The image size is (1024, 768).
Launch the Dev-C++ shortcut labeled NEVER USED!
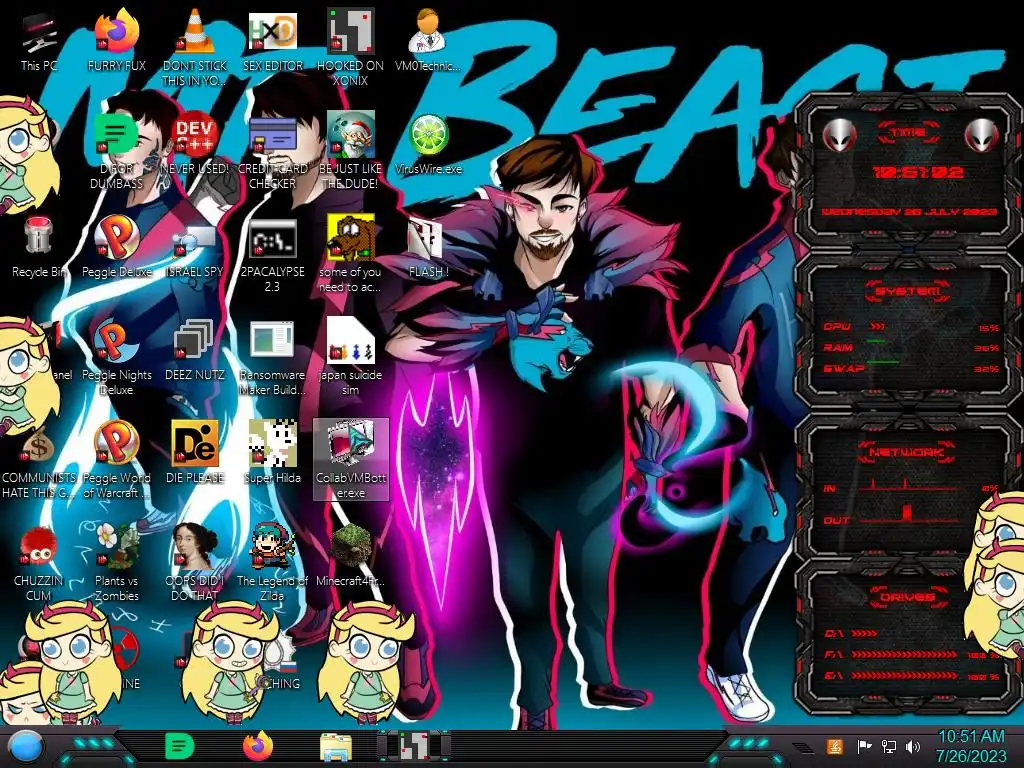click(x=195, y=144)
